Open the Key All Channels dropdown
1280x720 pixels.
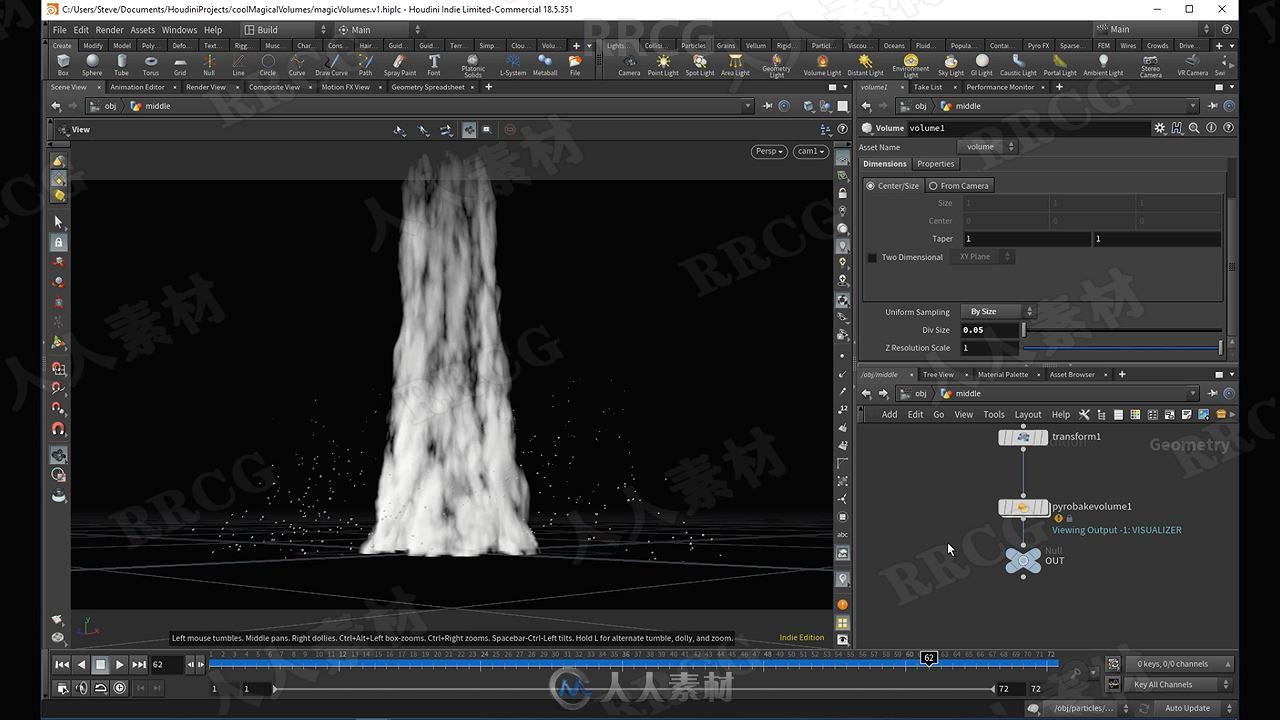1180,685
